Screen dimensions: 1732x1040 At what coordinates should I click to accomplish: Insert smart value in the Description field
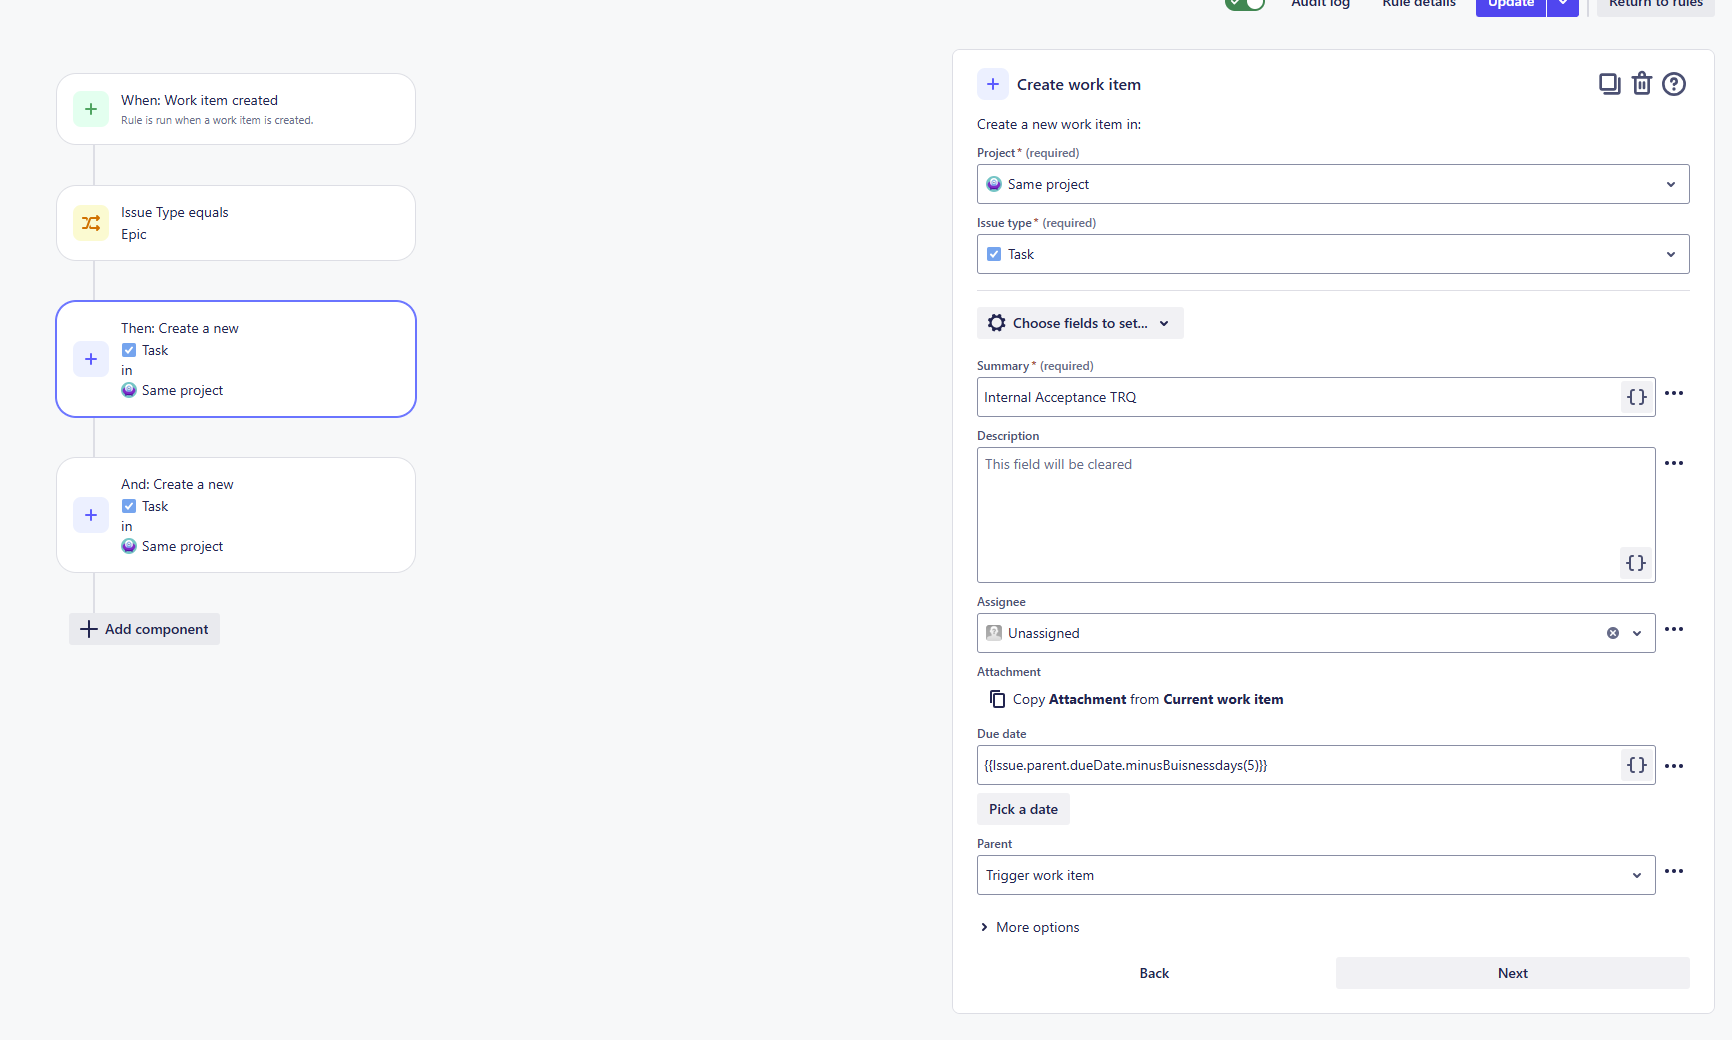click(1636, 563)
